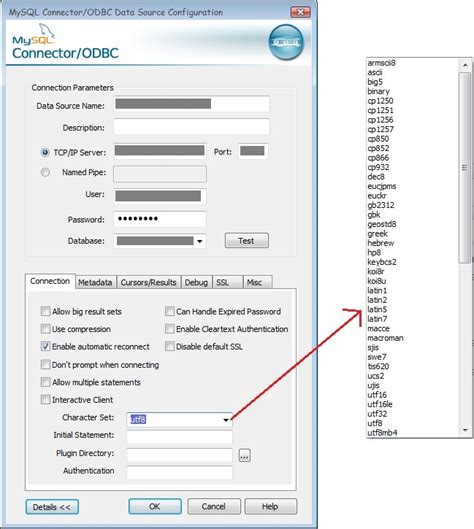Choose utf16le in the list

pos(380,404)
